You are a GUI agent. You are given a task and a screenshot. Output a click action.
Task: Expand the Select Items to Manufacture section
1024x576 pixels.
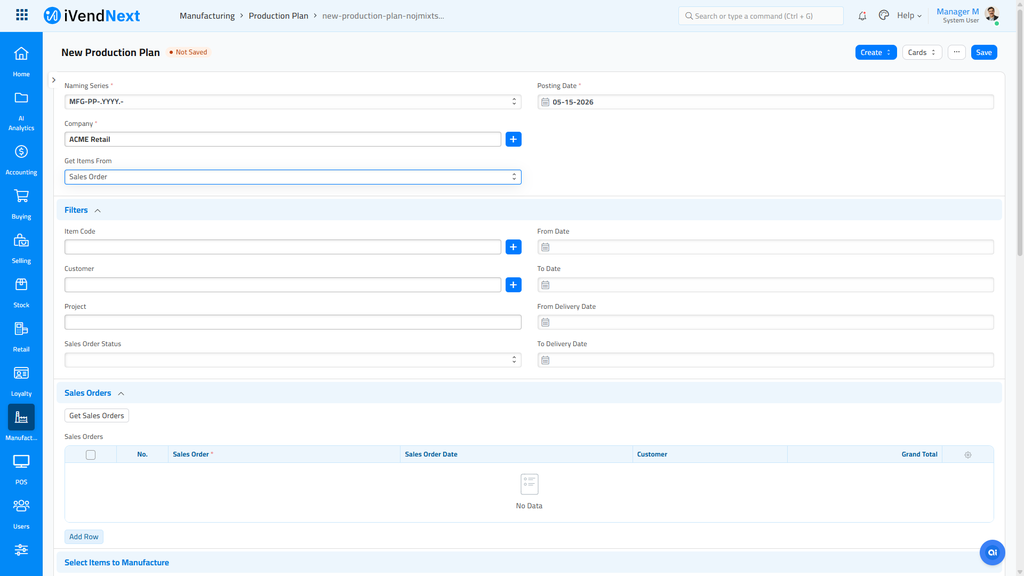pyautogui.click(x=116, y=562)
